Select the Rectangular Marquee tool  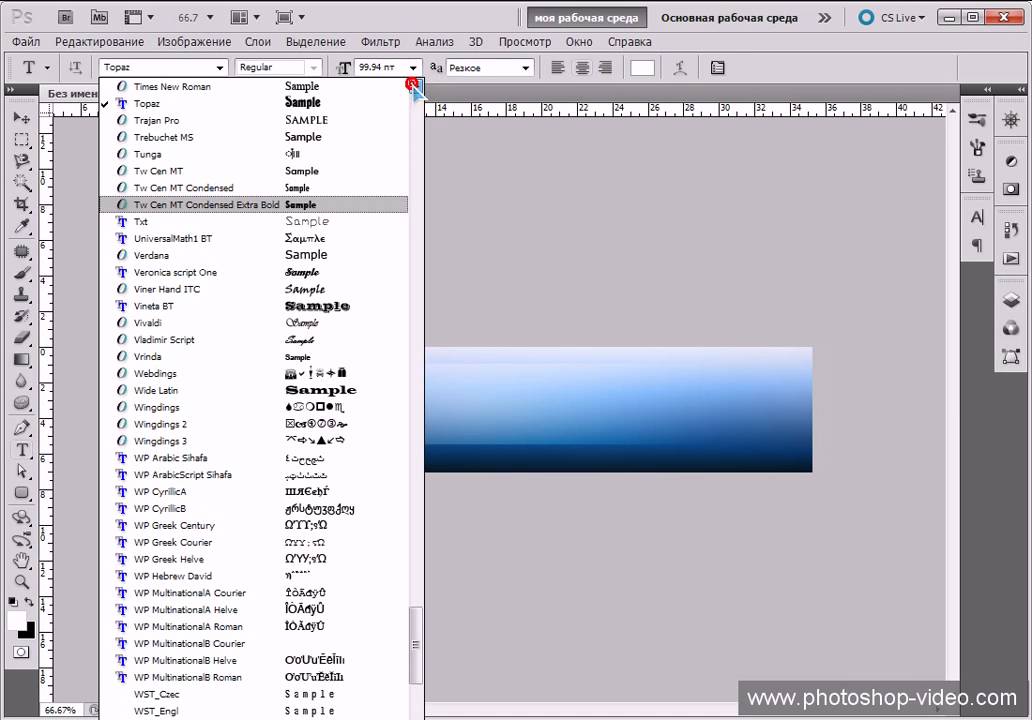22,140
